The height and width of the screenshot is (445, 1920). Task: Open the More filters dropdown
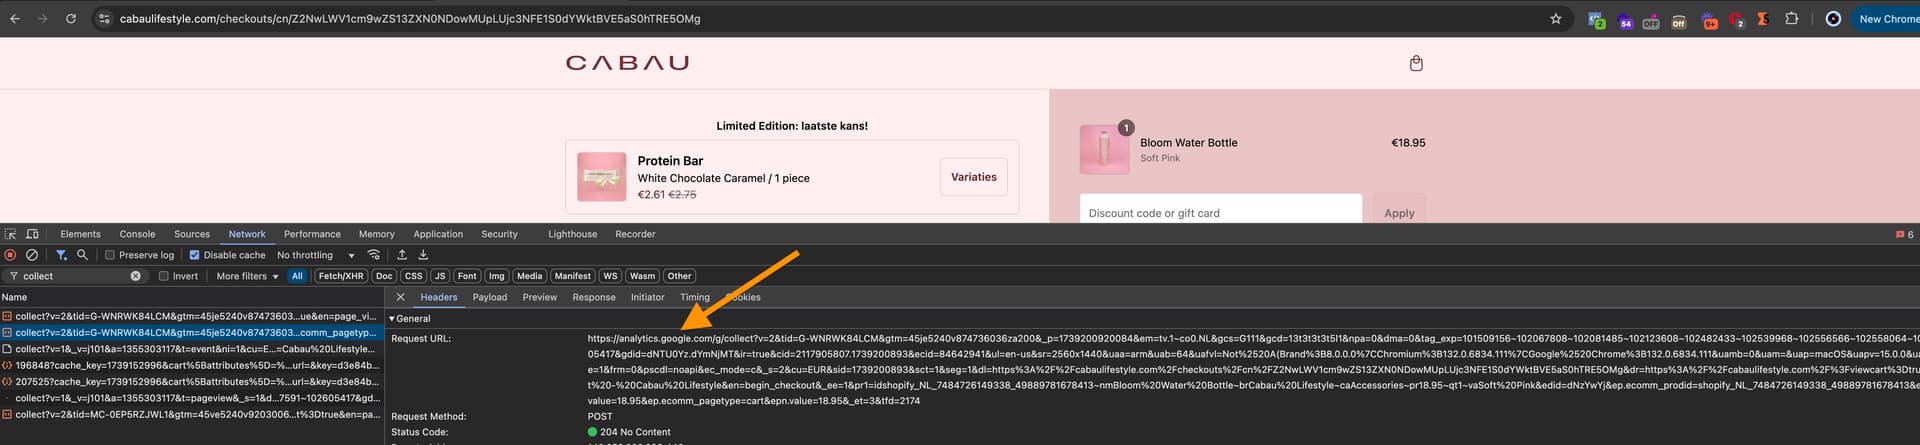point(247,276)
